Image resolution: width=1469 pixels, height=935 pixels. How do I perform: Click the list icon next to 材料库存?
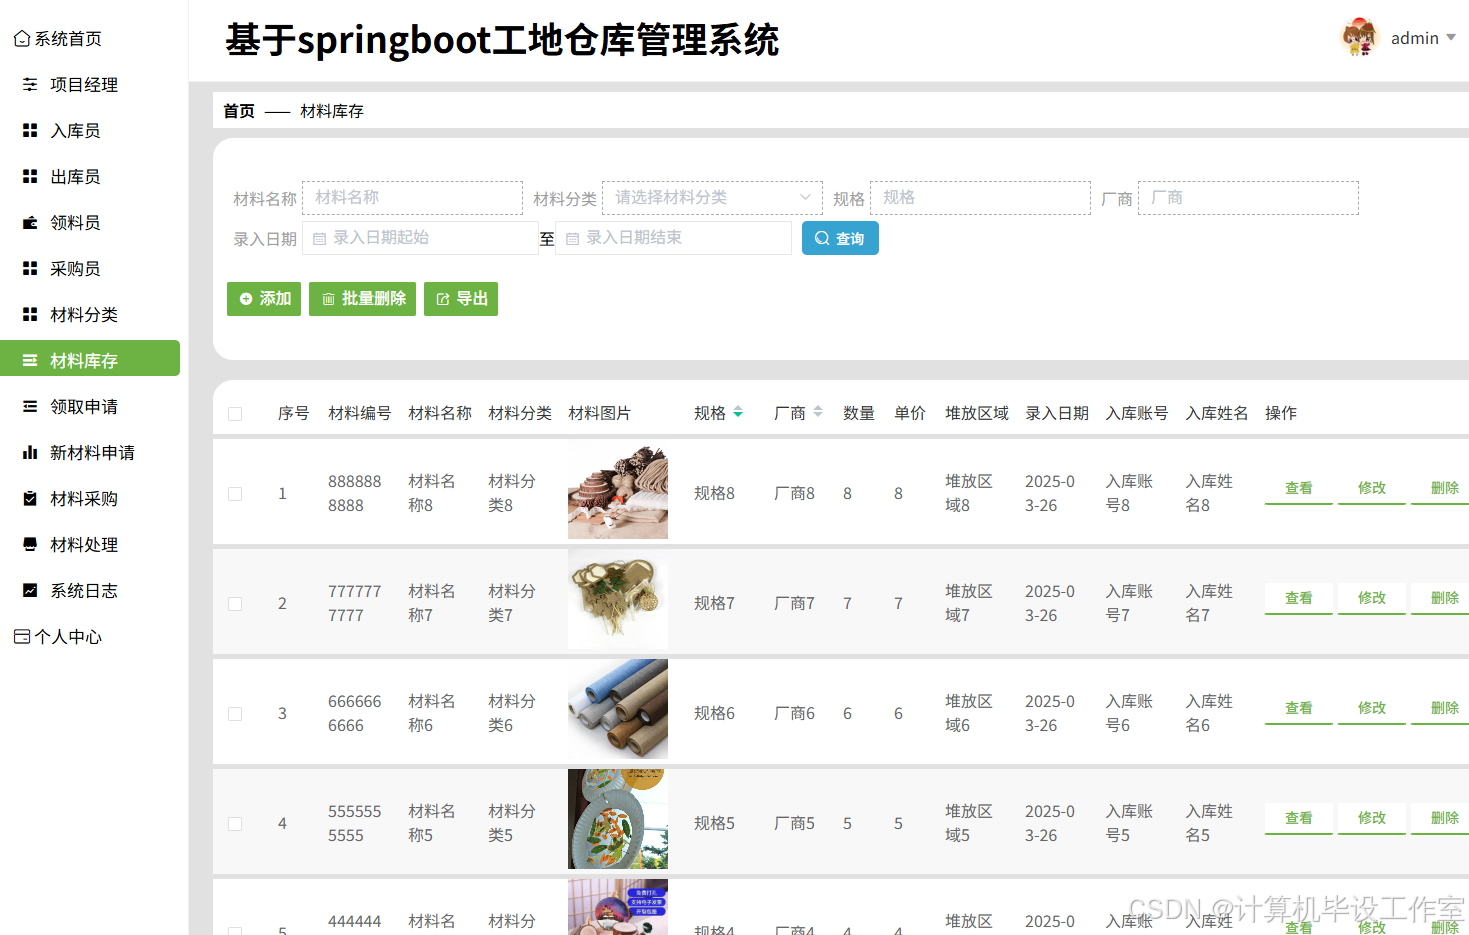click(30, 361)
